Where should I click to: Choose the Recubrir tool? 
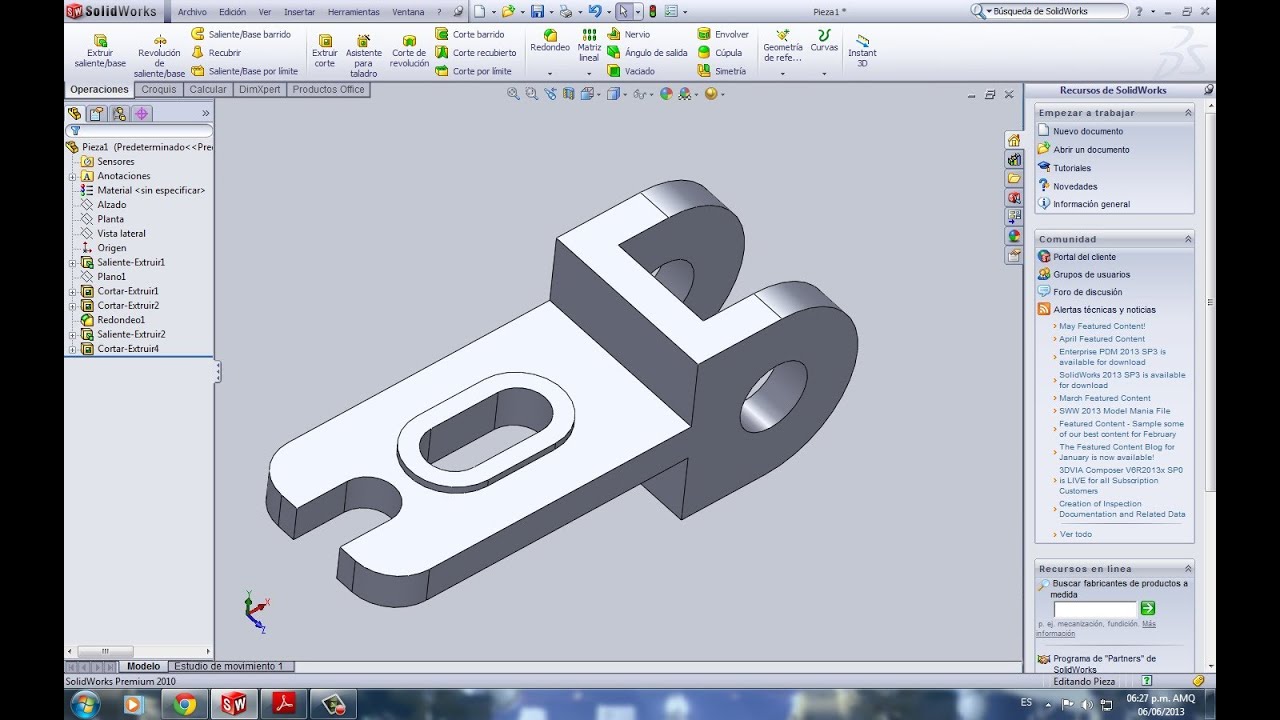[216, 52]
